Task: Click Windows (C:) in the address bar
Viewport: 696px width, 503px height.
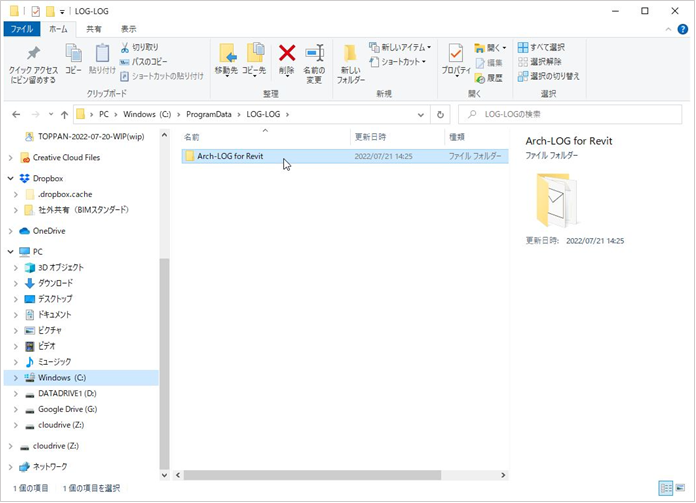Action: [x=147, y=115]
